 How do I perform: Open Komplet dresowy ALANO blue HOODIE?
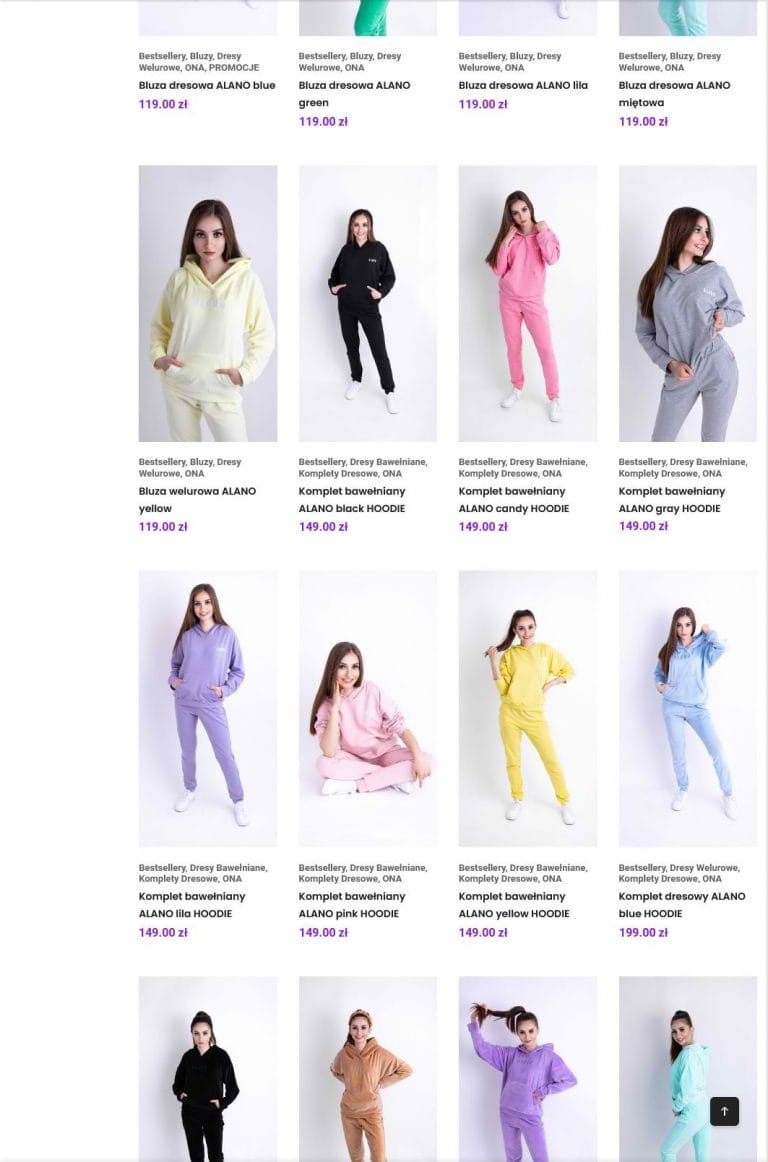(x=682, y=905)
